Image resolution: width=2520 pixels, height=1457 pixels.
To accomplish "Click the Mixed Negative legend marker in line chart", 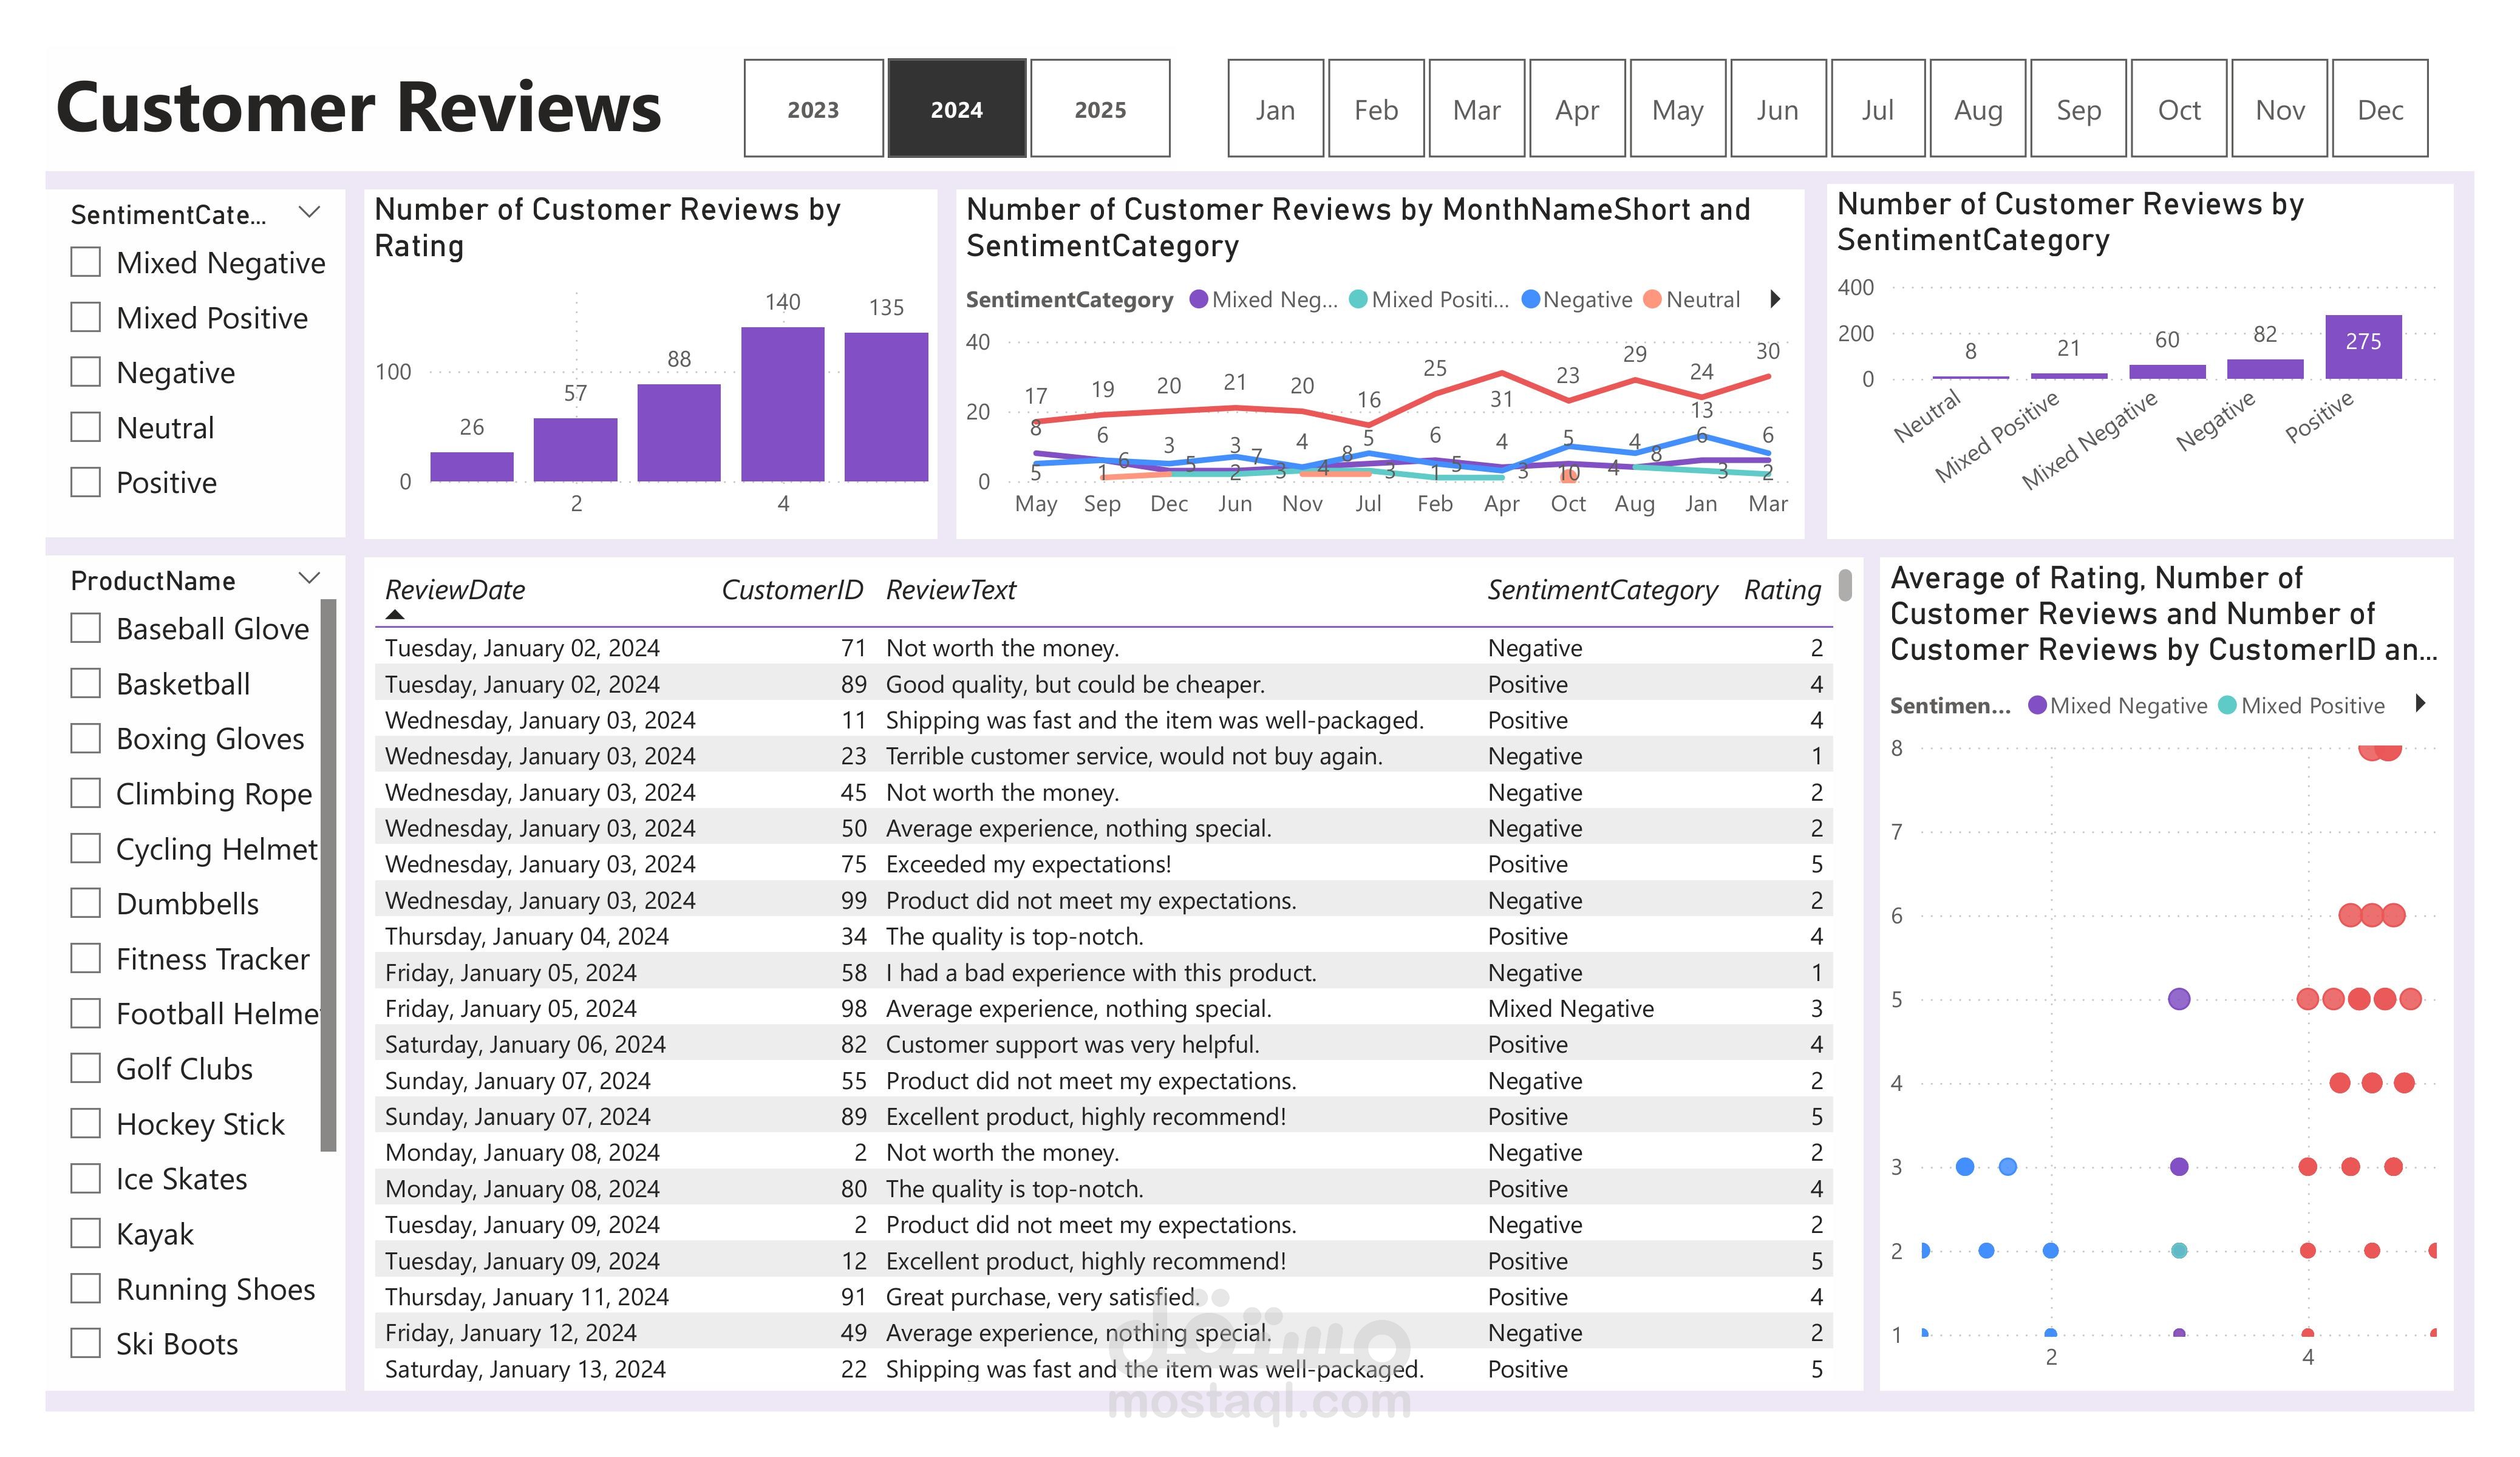I will pyautogui.click(x=1198, y=299).
